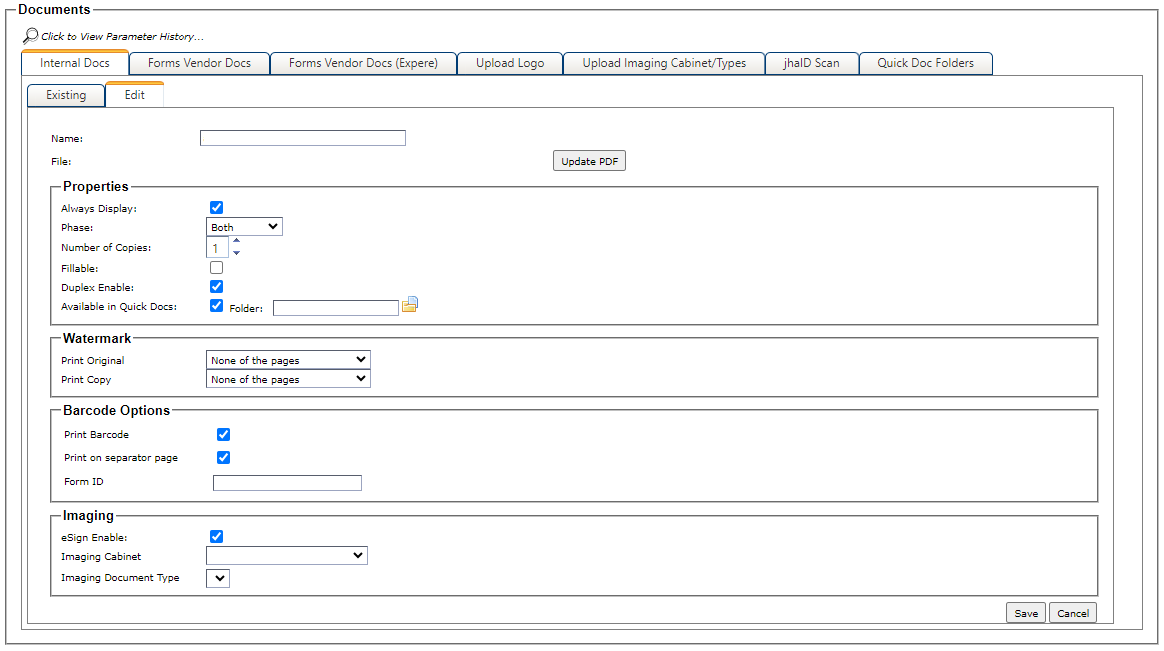
Task: Uncheck Print Barcode
Action: tap(223, 434)
